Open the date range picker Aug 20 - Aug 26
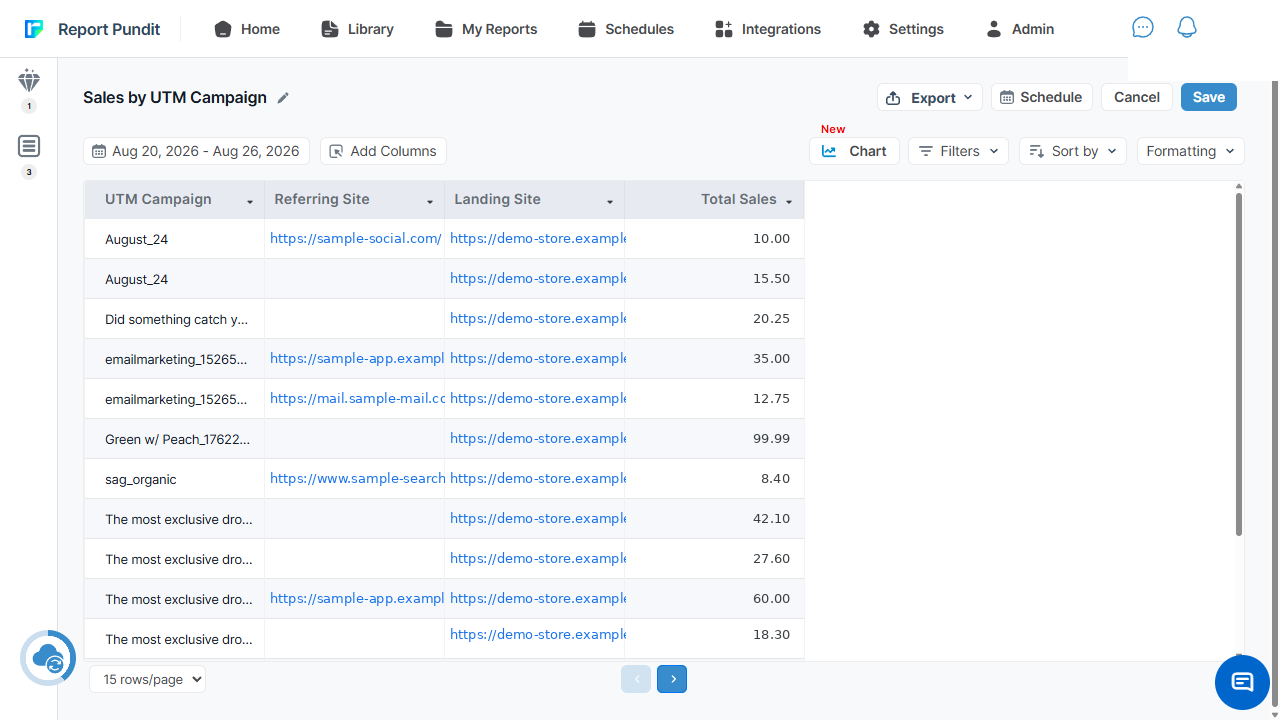1280x720 pixels. 196,151
